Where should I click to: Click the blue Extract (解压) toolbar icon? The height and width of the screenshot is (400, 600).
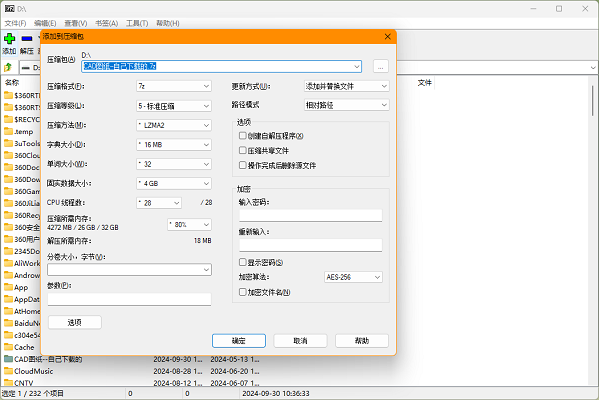(27, 39)
